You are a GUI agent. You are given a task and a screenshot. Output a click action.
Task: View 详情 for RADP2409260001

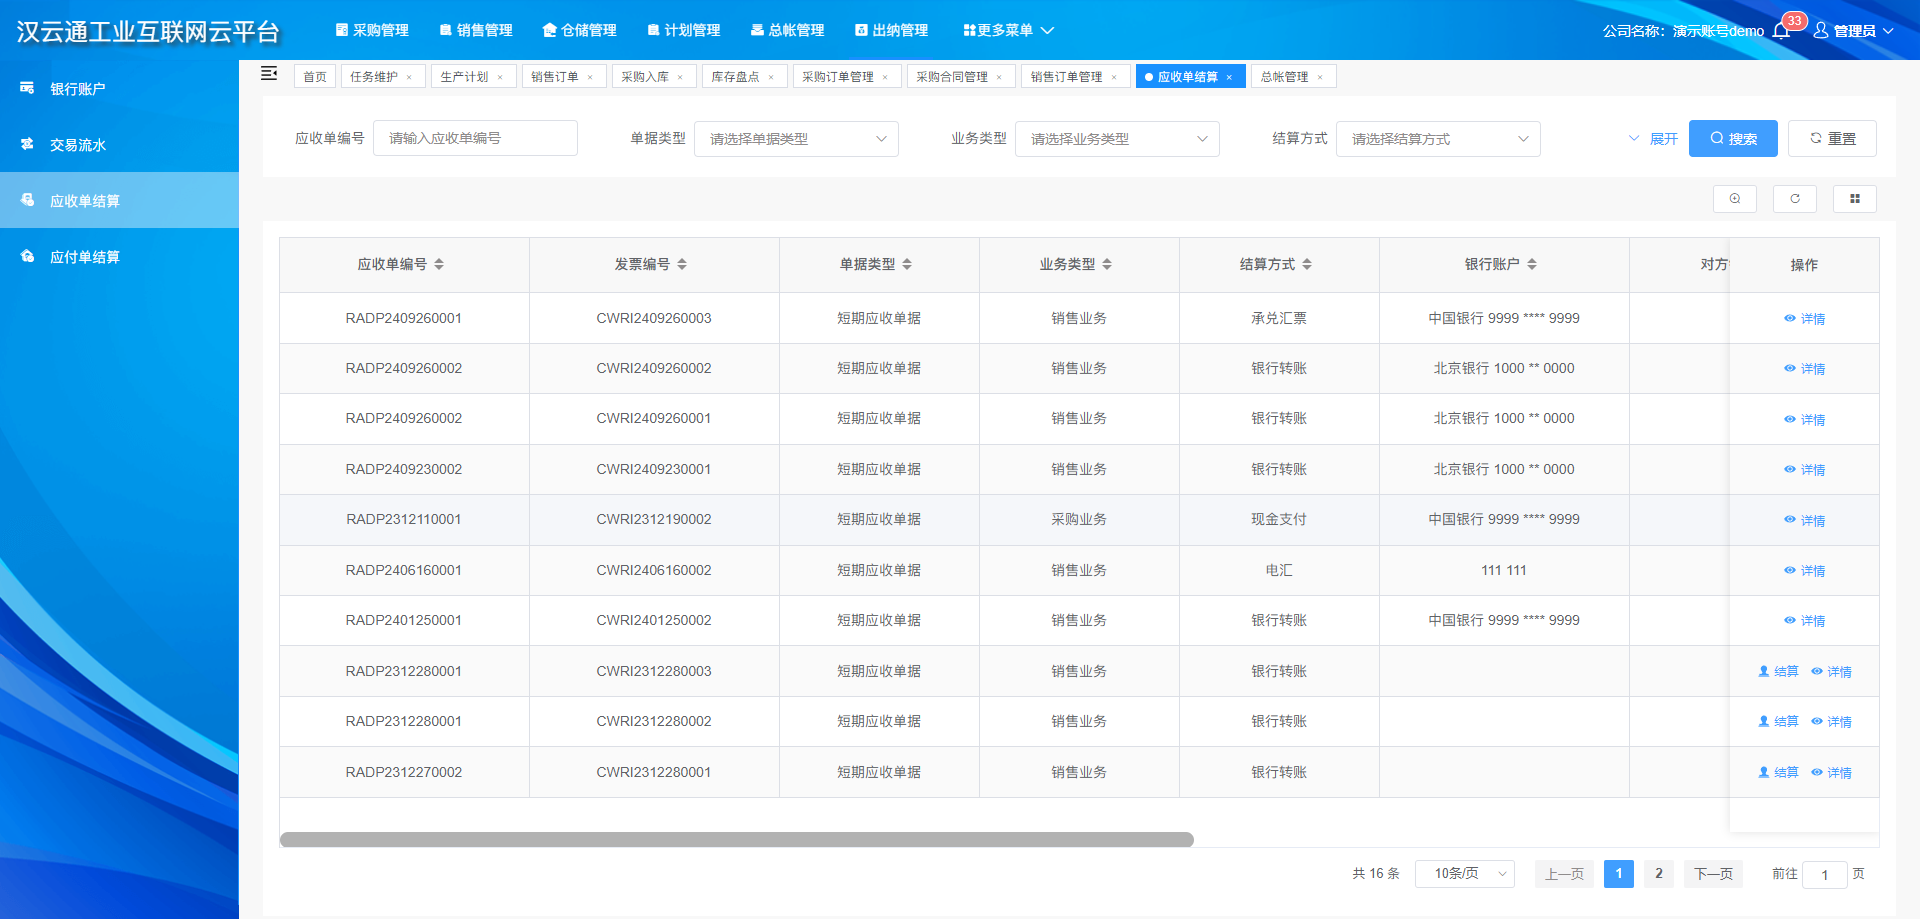coord(1805,319)
